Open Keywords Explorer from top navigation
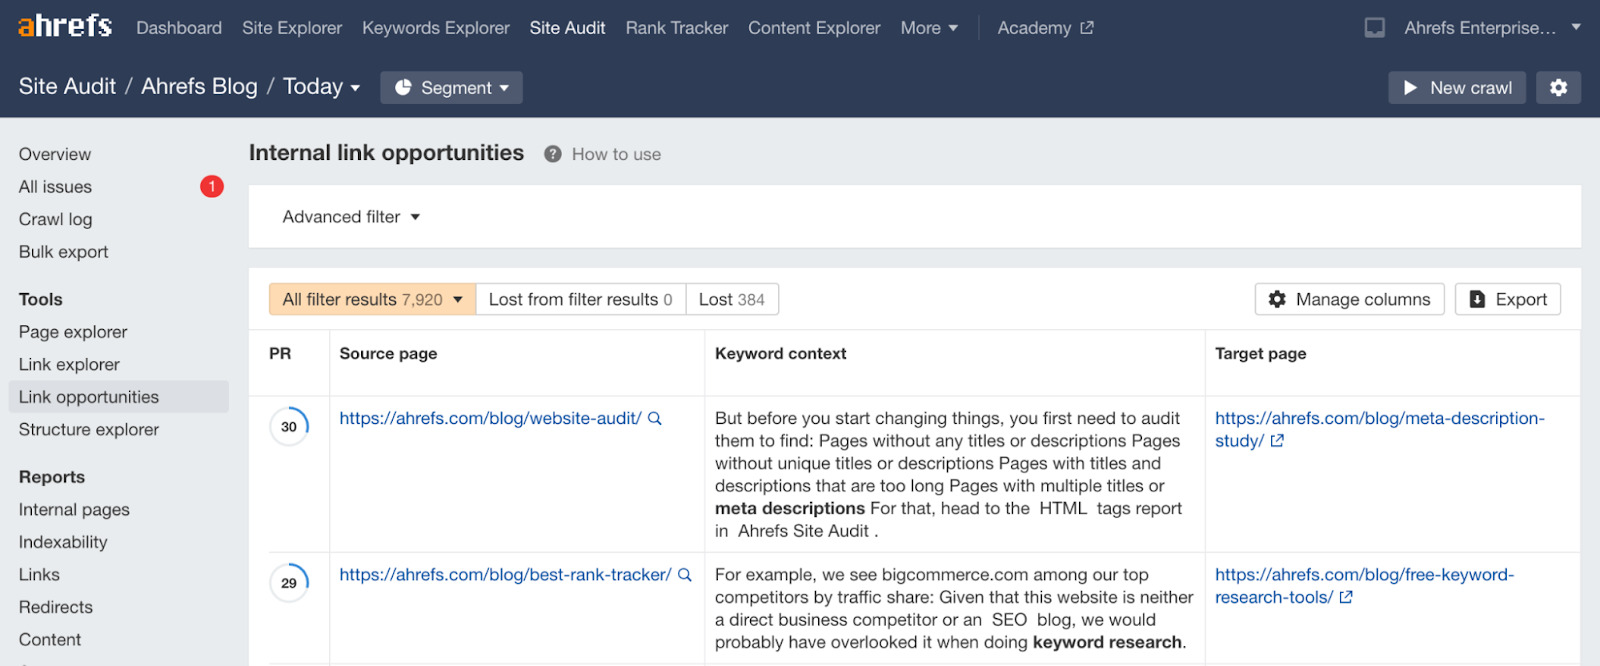The height and width of the screenshot is (666, 1600). click(436, 28)
